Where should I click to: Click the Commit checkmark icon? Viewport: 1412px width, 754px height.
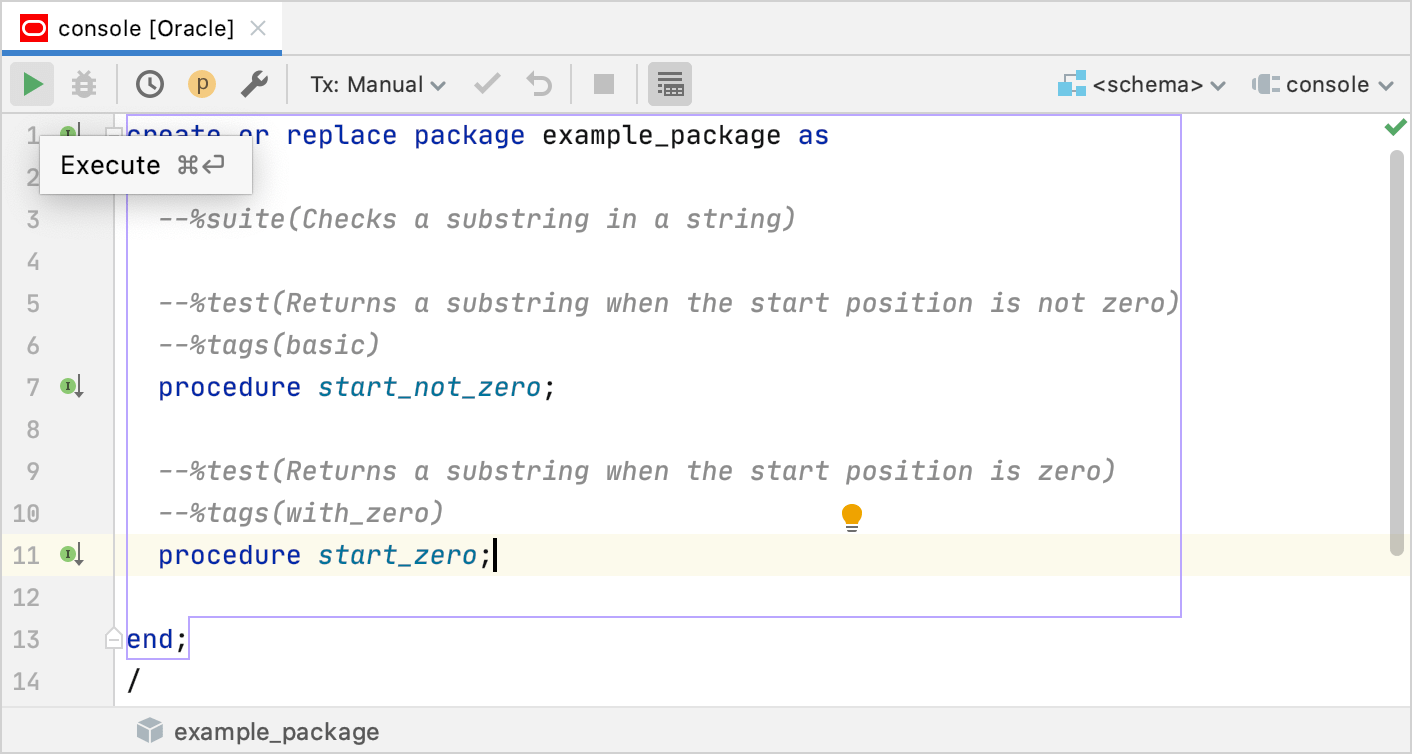click(486, 84)
